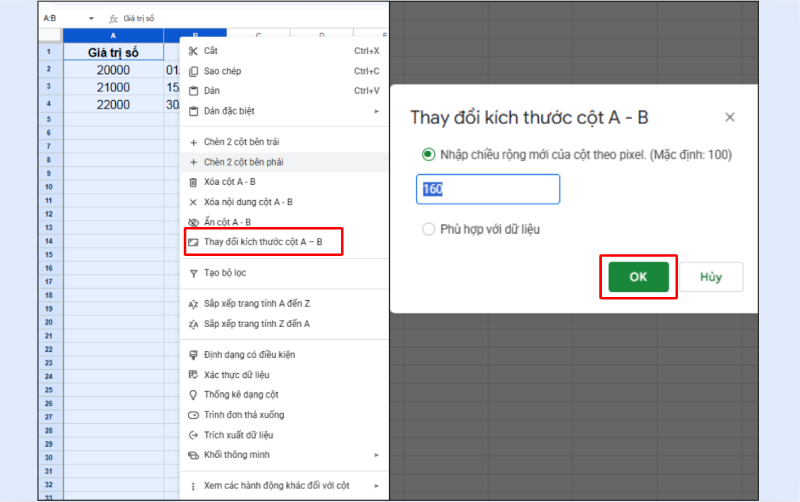Viewport: 800px width, 502px height.
Task: Choose Chèn 2 cột bên trái
Action: point(284,142)
